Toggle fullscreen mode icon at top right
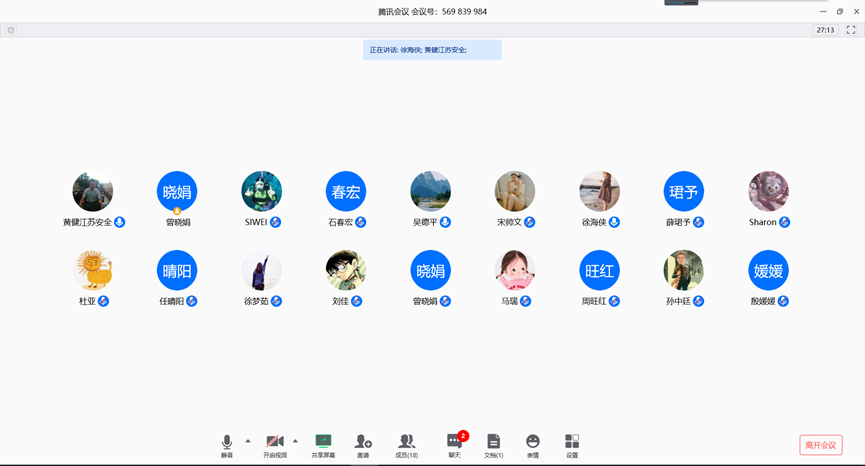 click(851, 30)
